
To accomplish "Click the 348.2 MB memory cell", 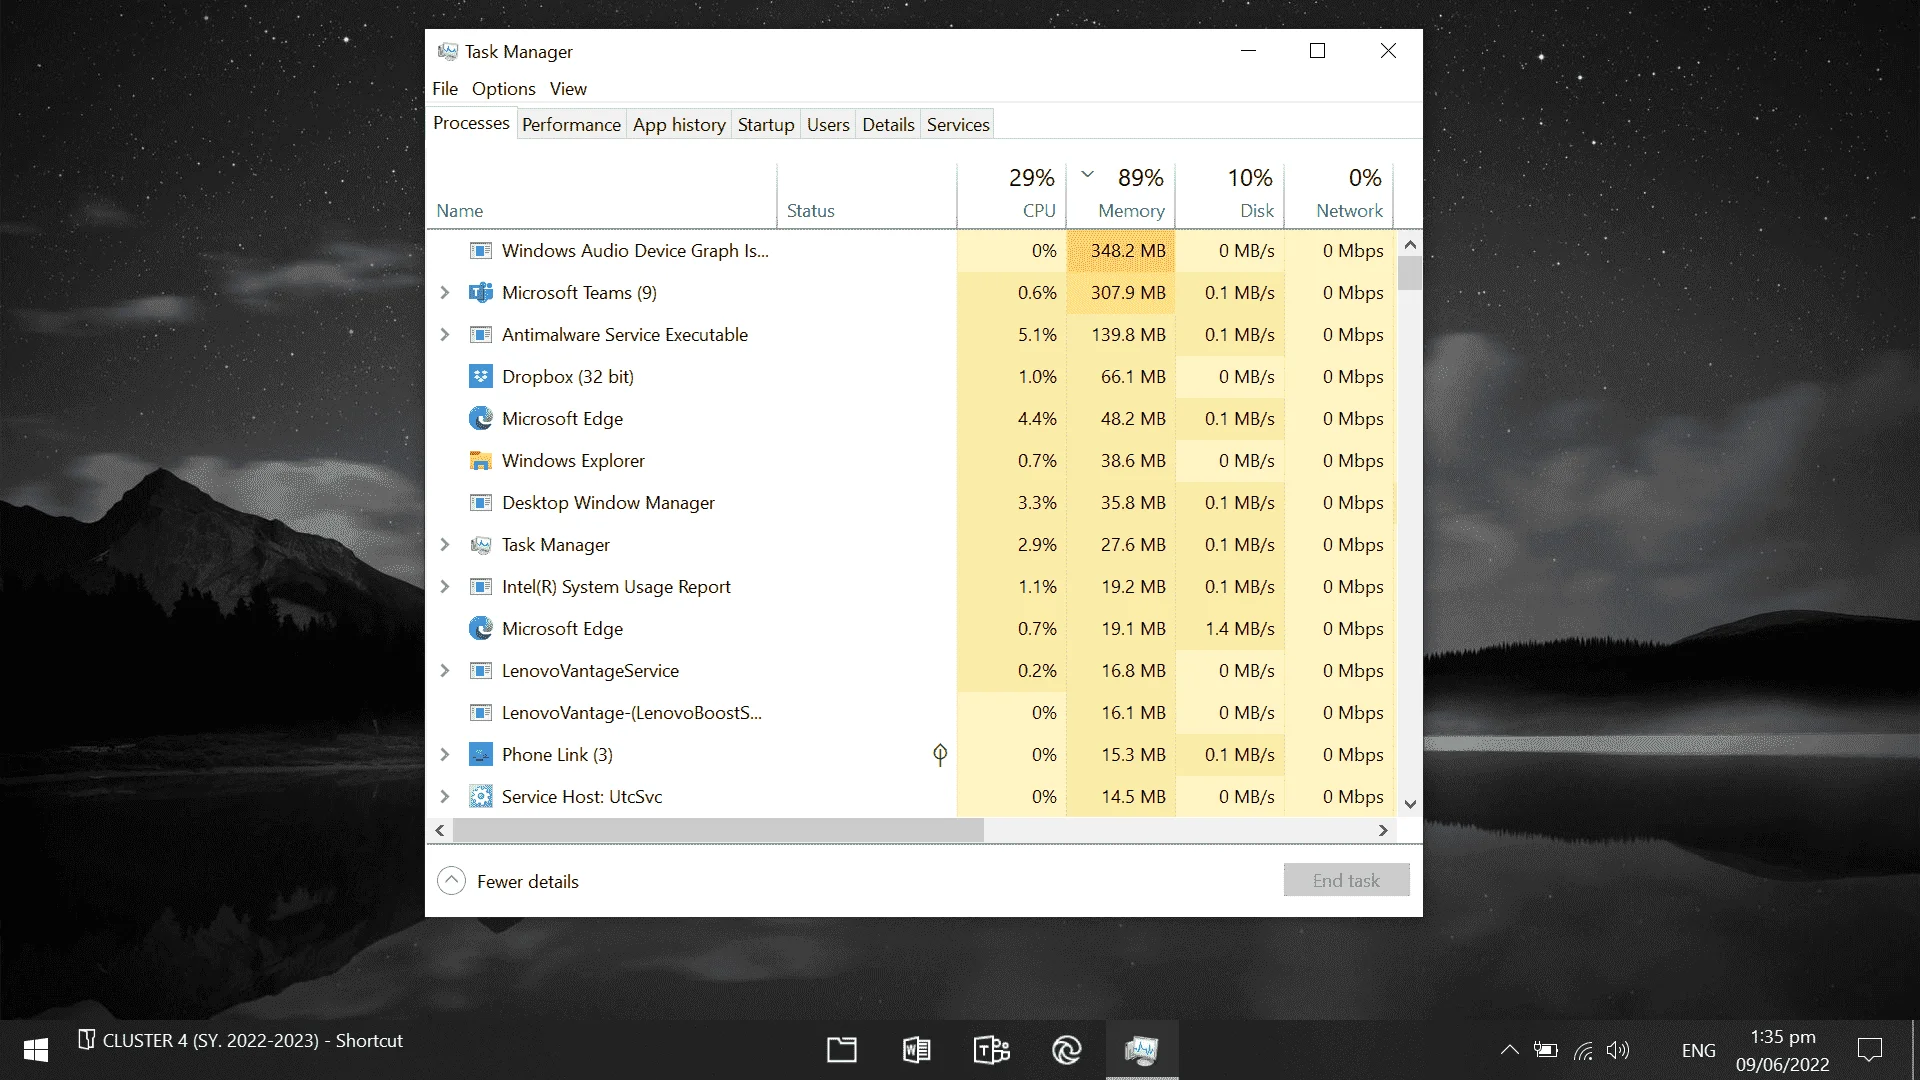I will coord(1121,251).
